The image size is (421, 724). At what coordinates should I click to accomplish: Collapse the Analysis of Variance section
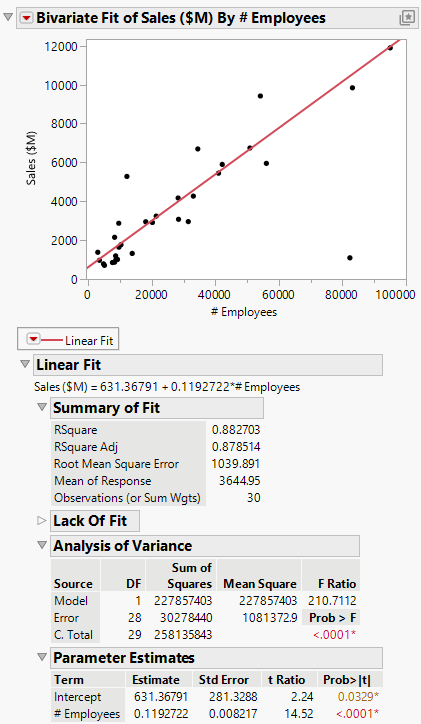[x=42, y=545]
